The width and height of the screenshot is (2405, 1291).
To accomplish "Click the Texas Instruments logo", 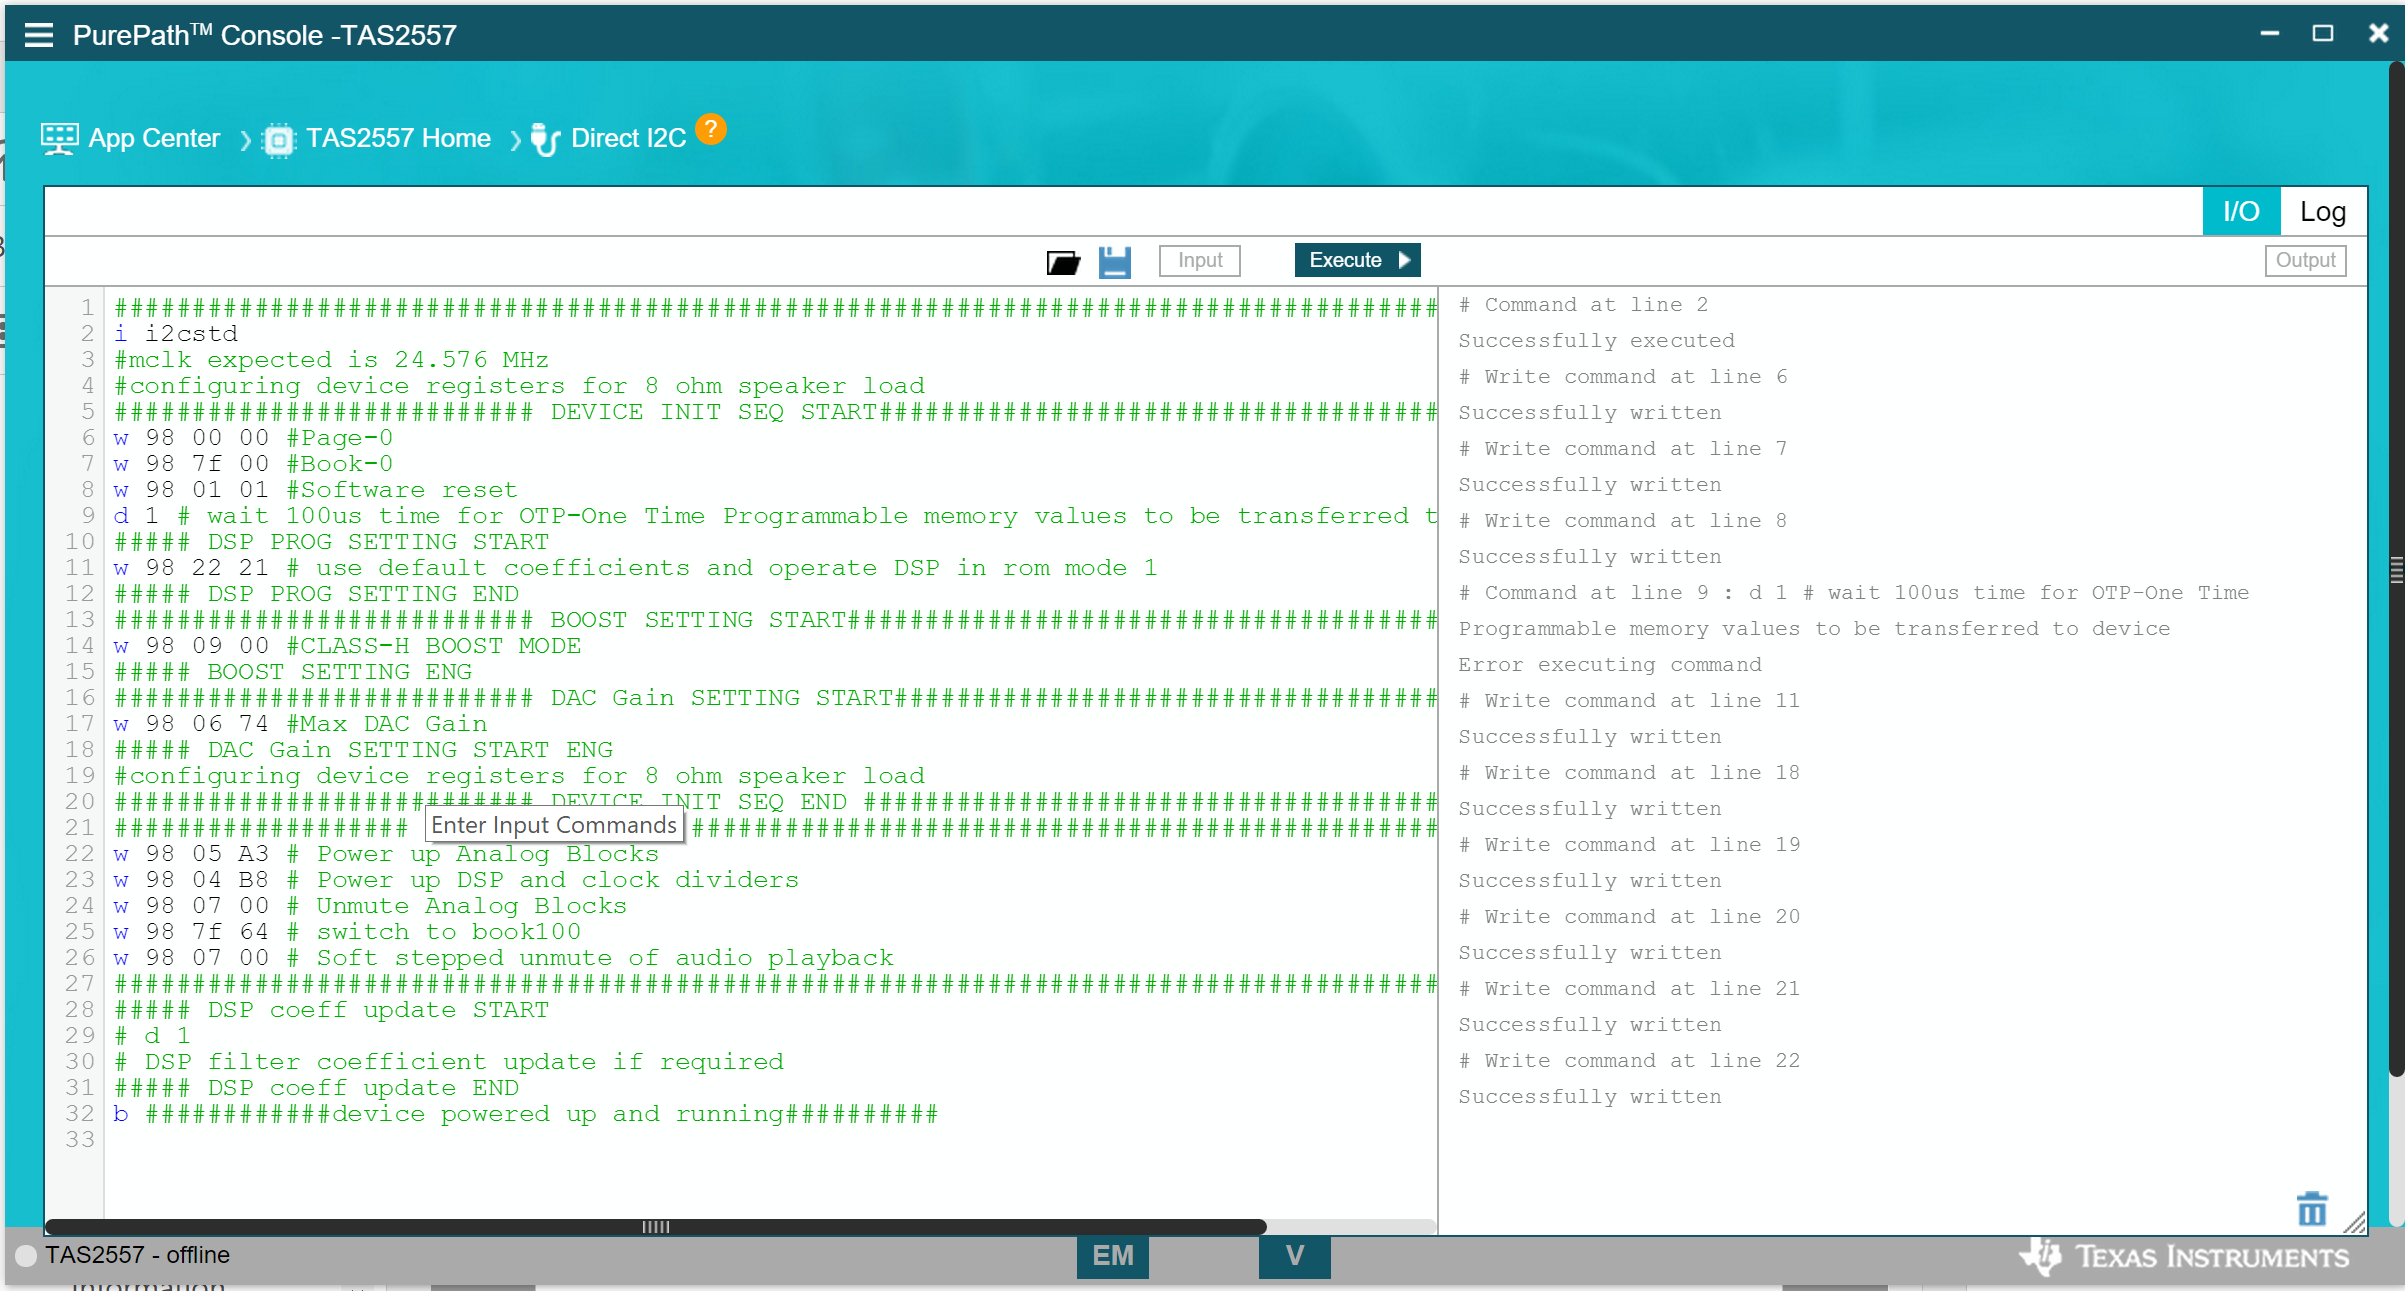I will [x=2182, y=1256].
